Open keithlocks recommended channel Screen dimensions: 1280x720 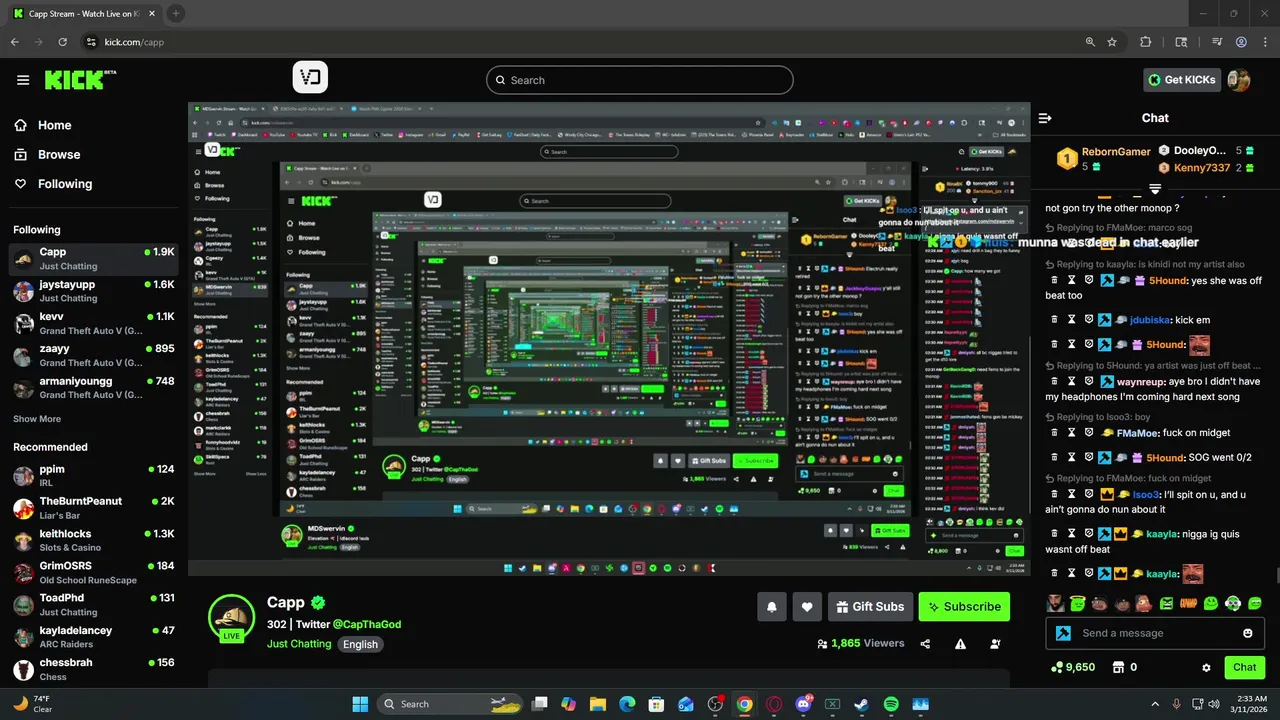coord(93,540)
